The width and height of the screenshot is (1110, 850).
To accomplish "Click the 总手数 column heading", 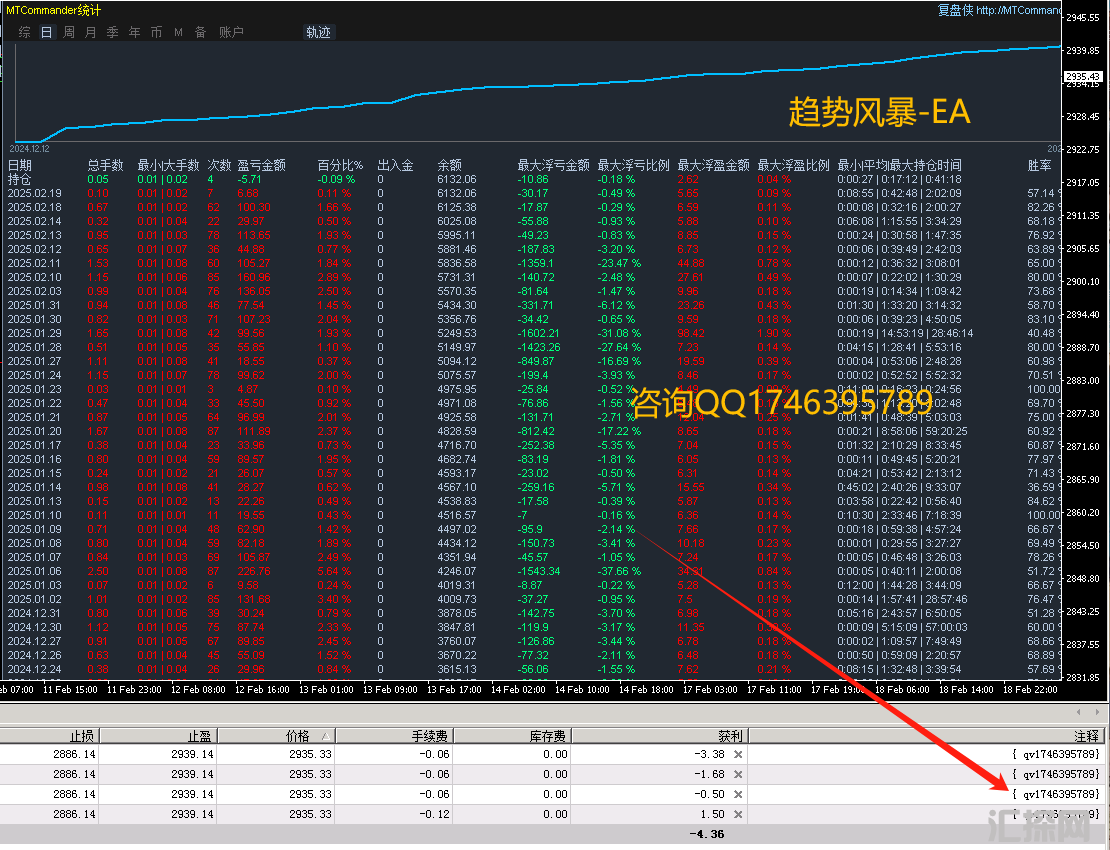I will click(x=105, y=165).
